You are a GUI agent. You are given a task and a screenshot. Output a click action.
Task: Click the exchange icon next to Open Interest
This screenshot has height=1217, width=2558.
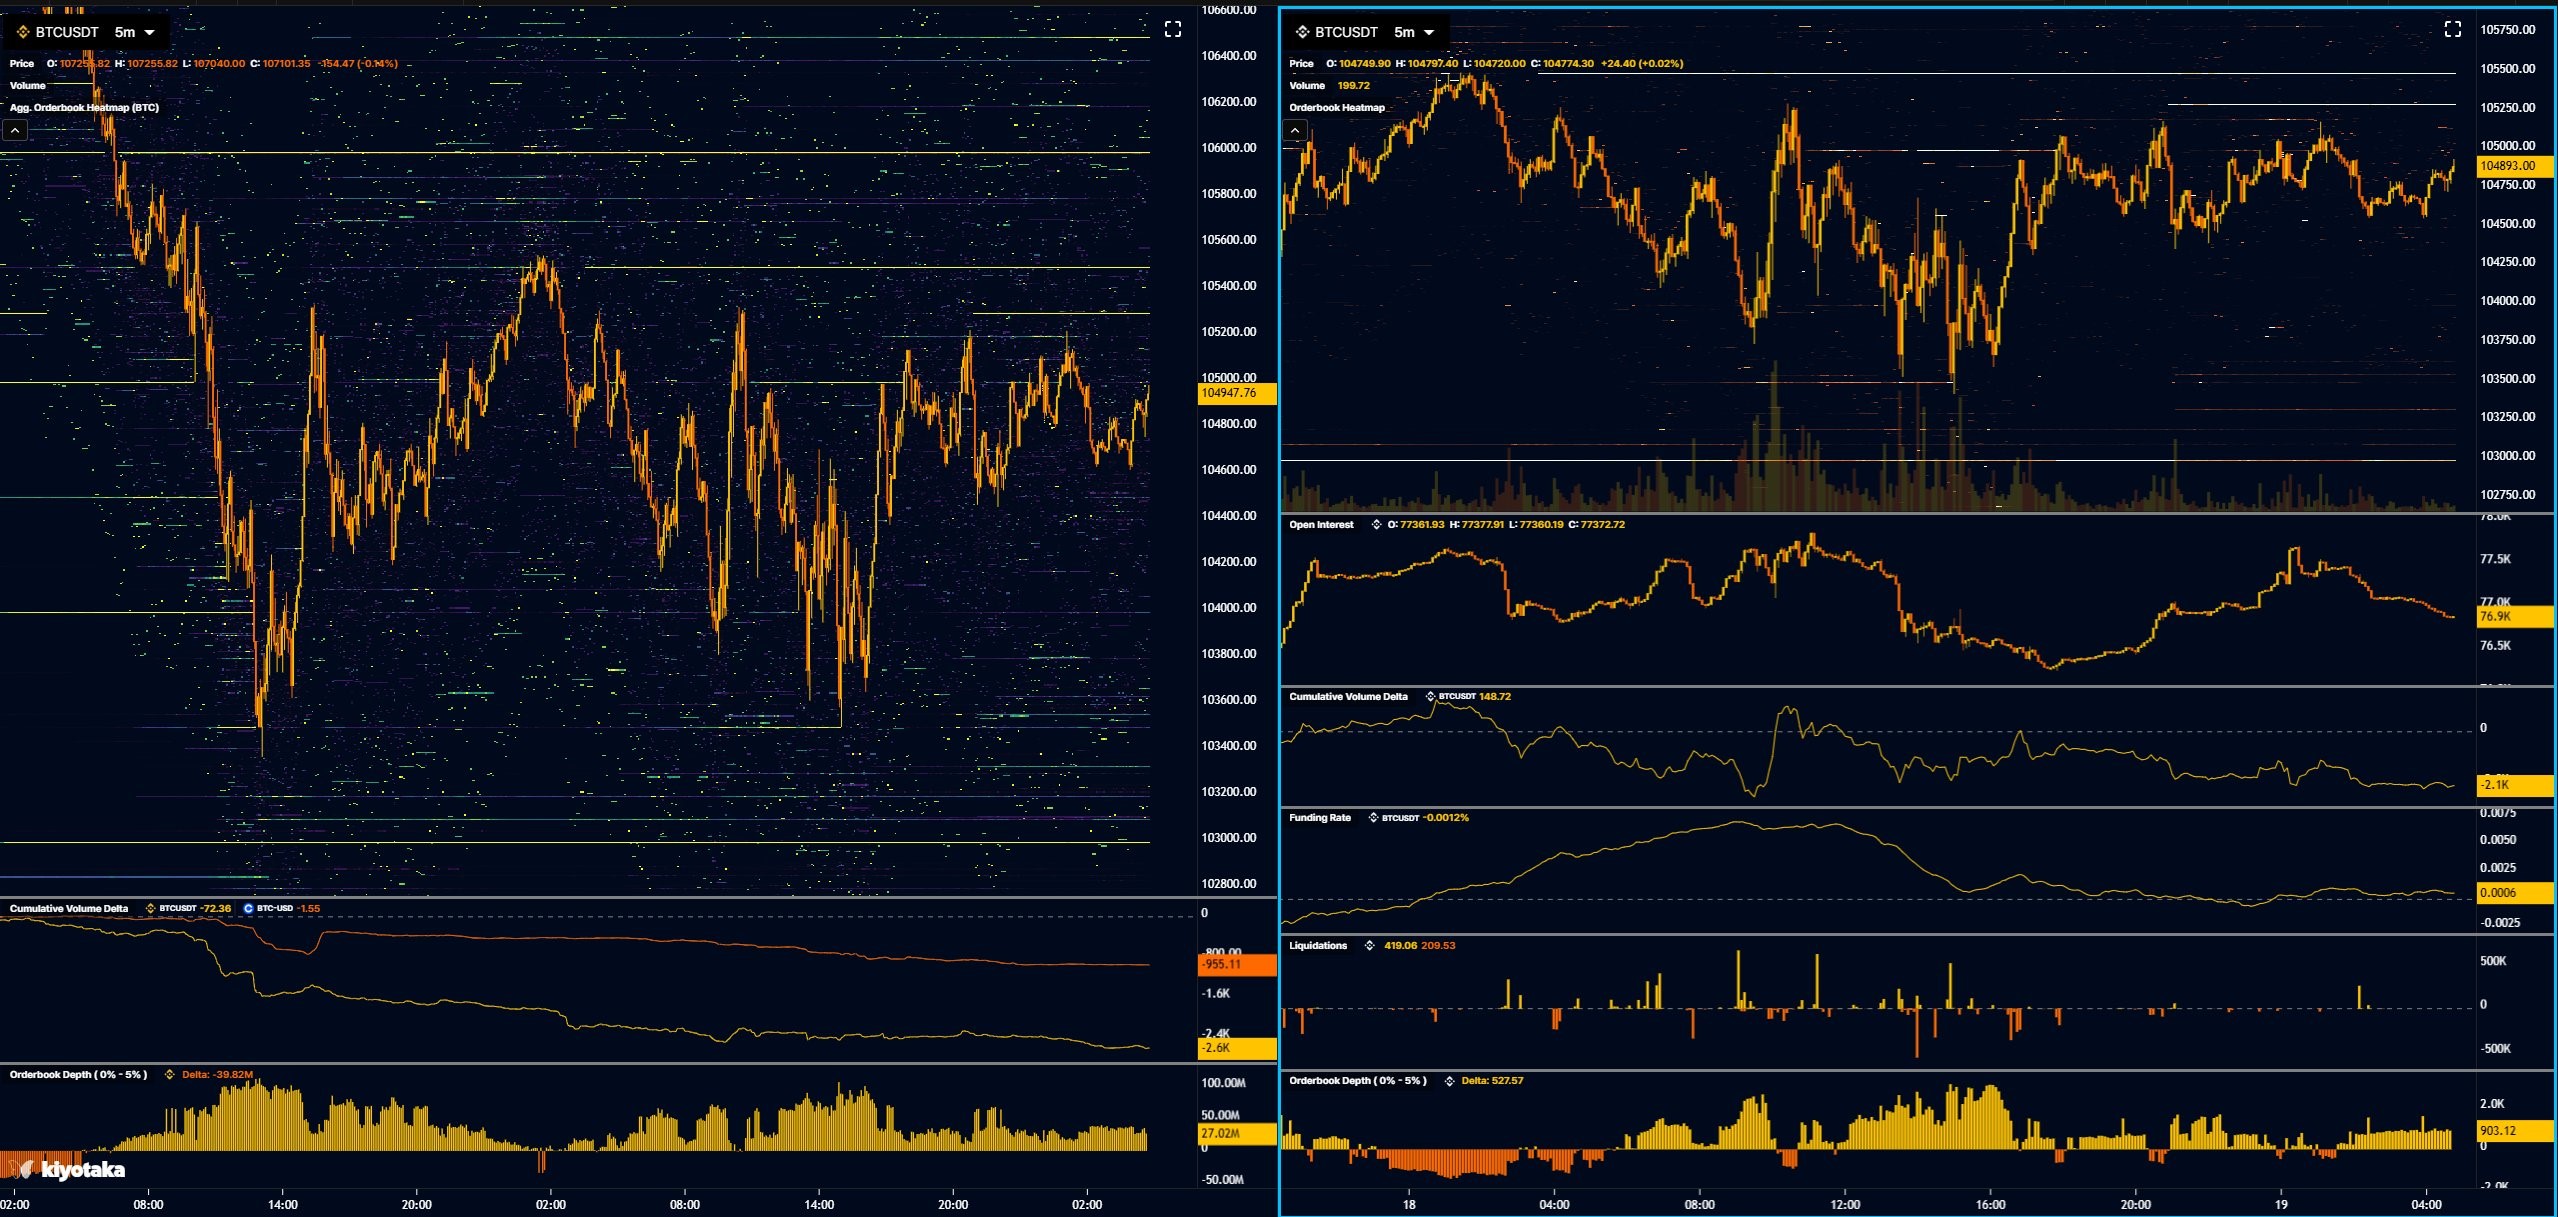pyautogui.click(x=1376, y=524)
